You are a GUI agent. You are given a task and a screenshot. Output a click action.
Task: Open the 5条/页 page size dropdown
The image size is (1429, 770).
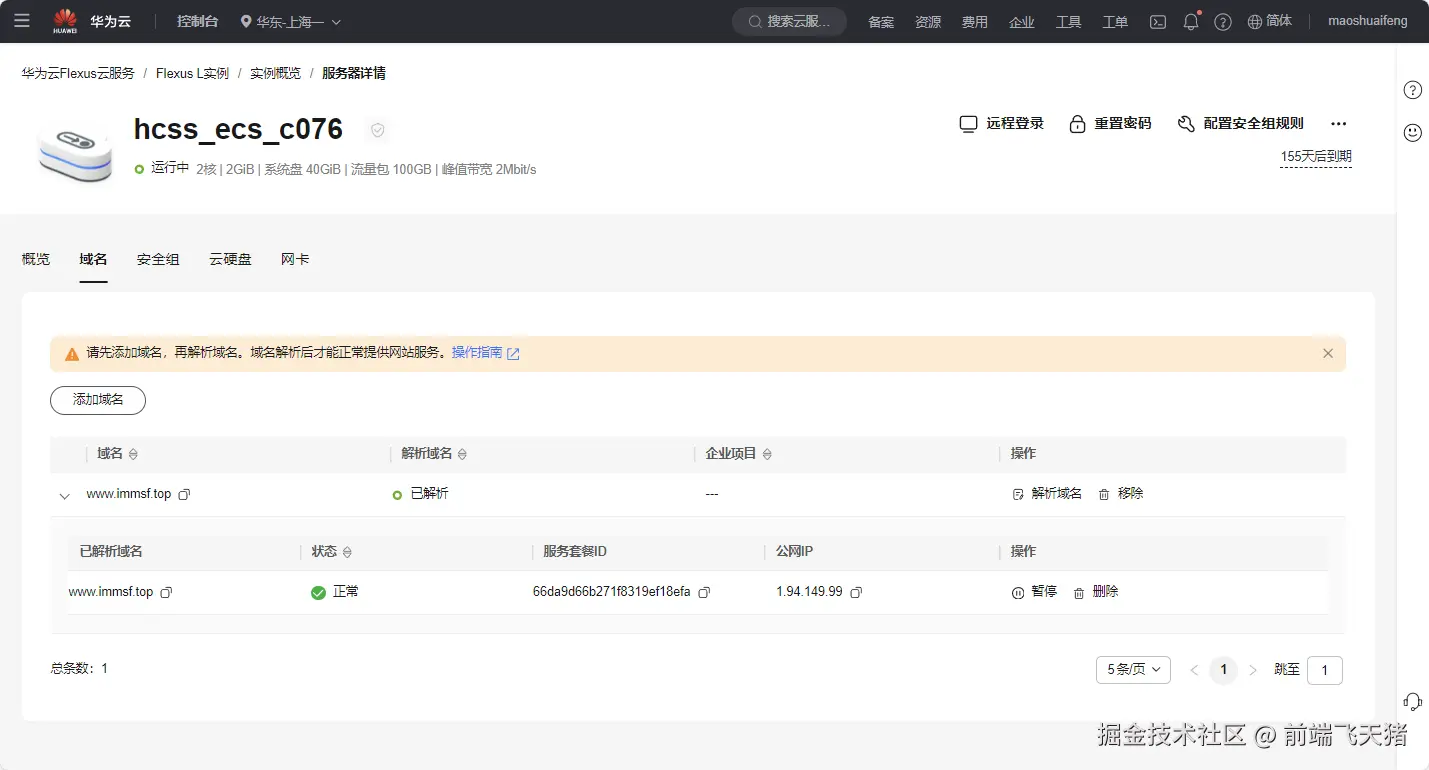tap(1132, 670)
